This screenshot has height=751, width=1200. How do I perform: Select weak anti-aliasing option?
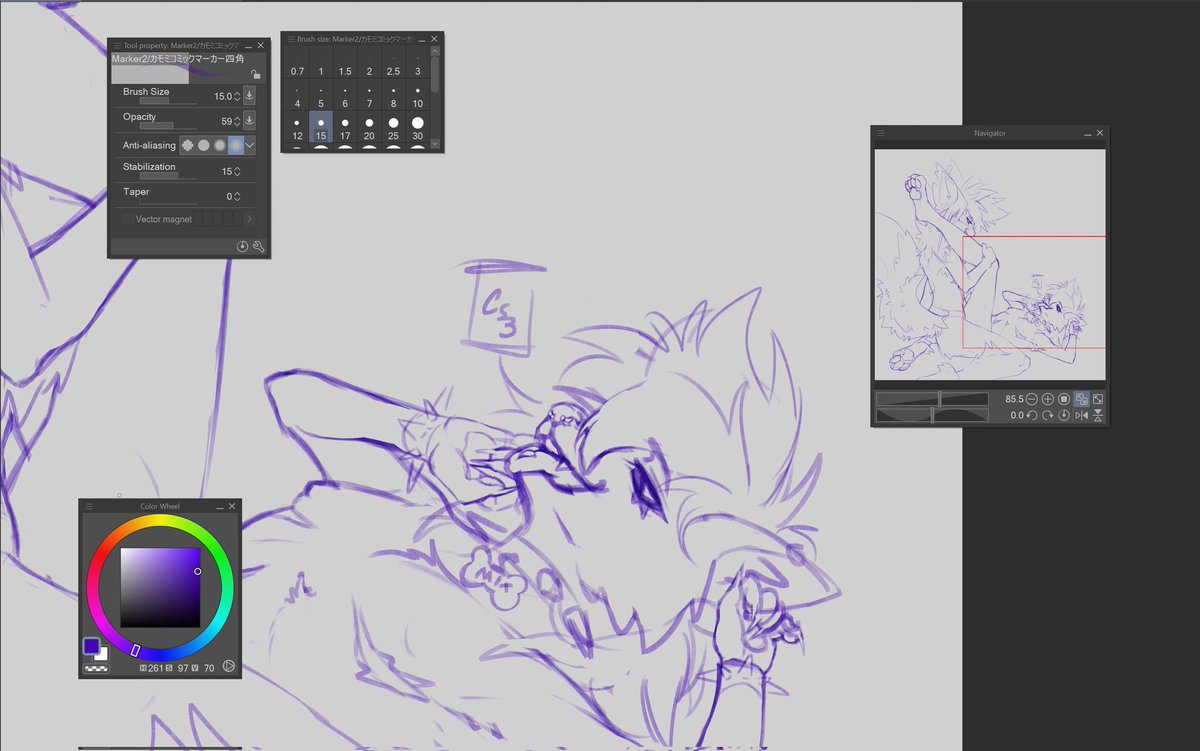coord(203,145)
